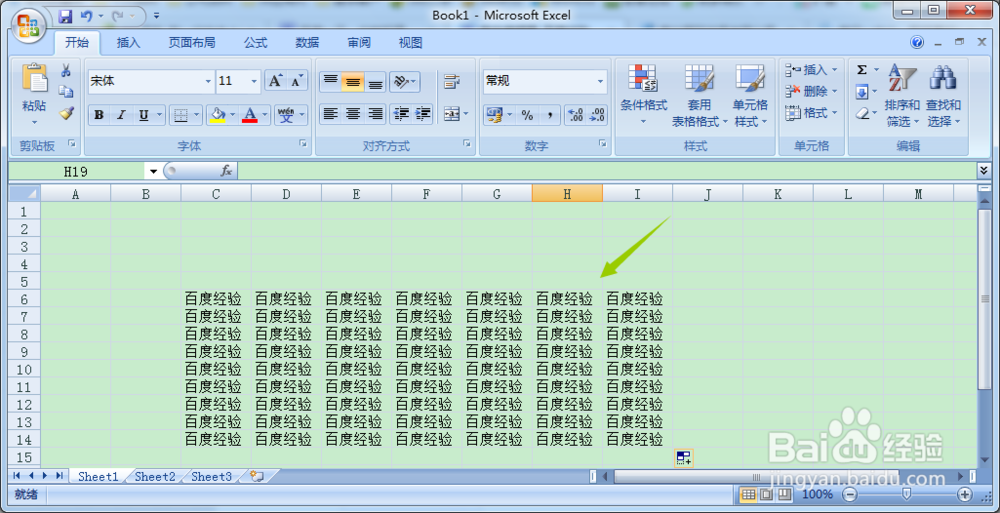Viewport: 1000px width, 513px height.
Task: Click the 格式 format cells button
Action: click(x=810, y=113)
